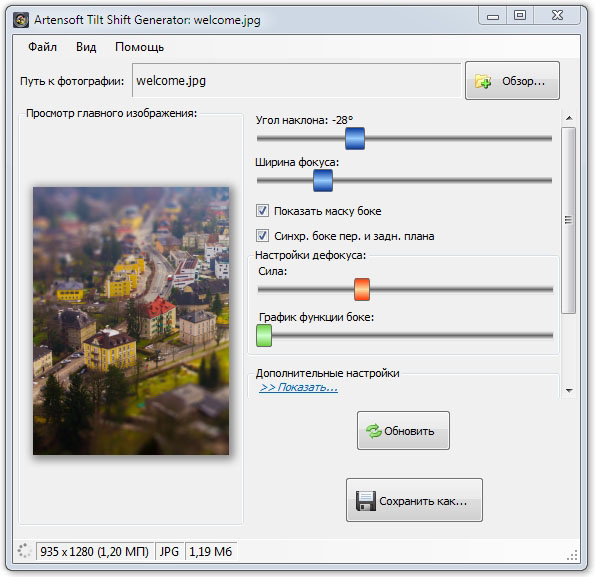Maximize the Tilt Shift Generator window
The image size is (595, 577).
tap(520, 16)
